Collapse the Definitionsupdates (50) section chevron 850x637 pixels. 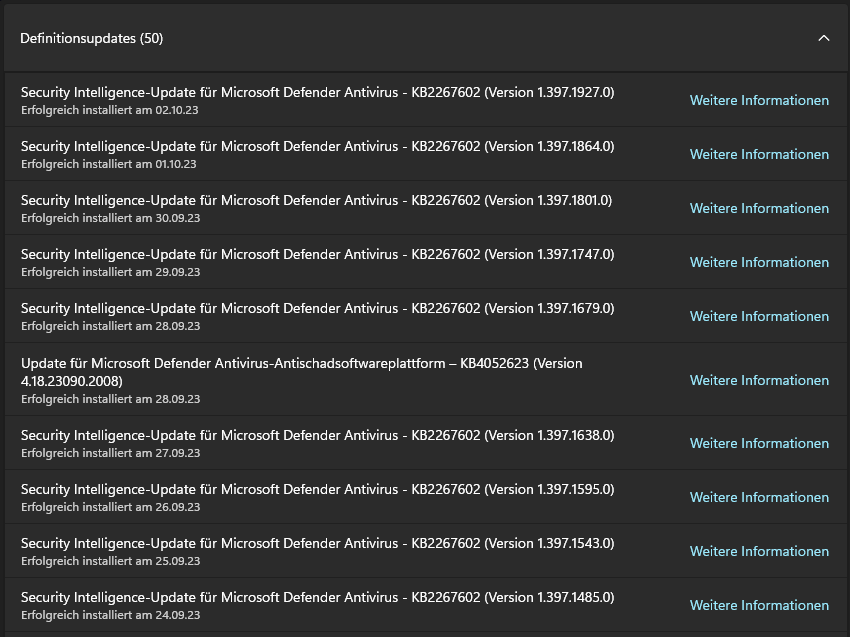[823, 38]
